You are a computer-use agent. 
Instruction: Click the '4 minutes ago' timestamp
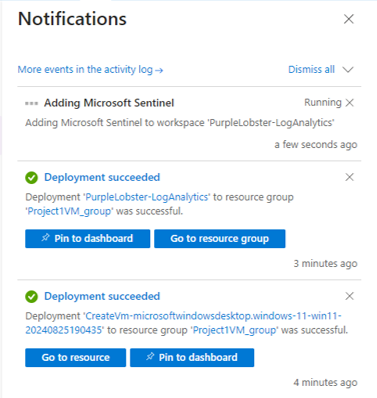[x=325, y=382]
